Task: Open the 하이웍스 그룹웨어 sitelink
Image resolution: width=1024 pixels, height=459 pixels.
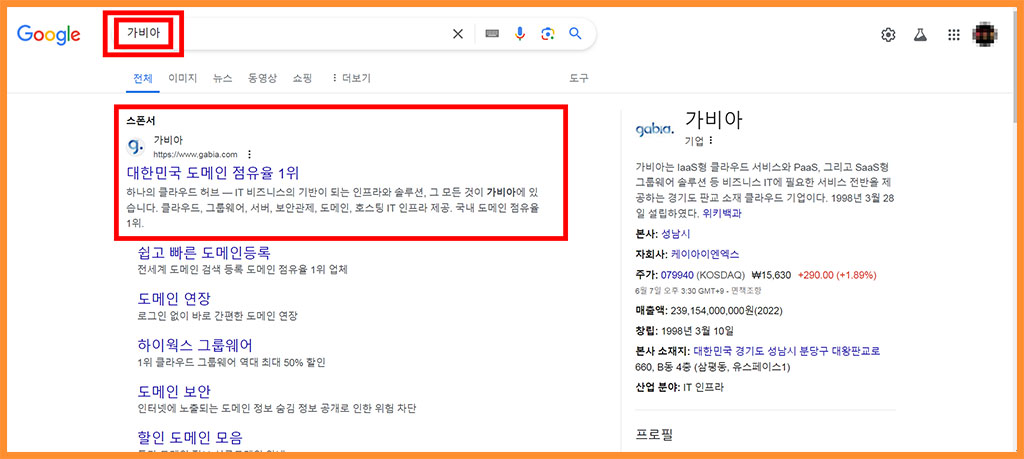Action: tap(195, 345)
